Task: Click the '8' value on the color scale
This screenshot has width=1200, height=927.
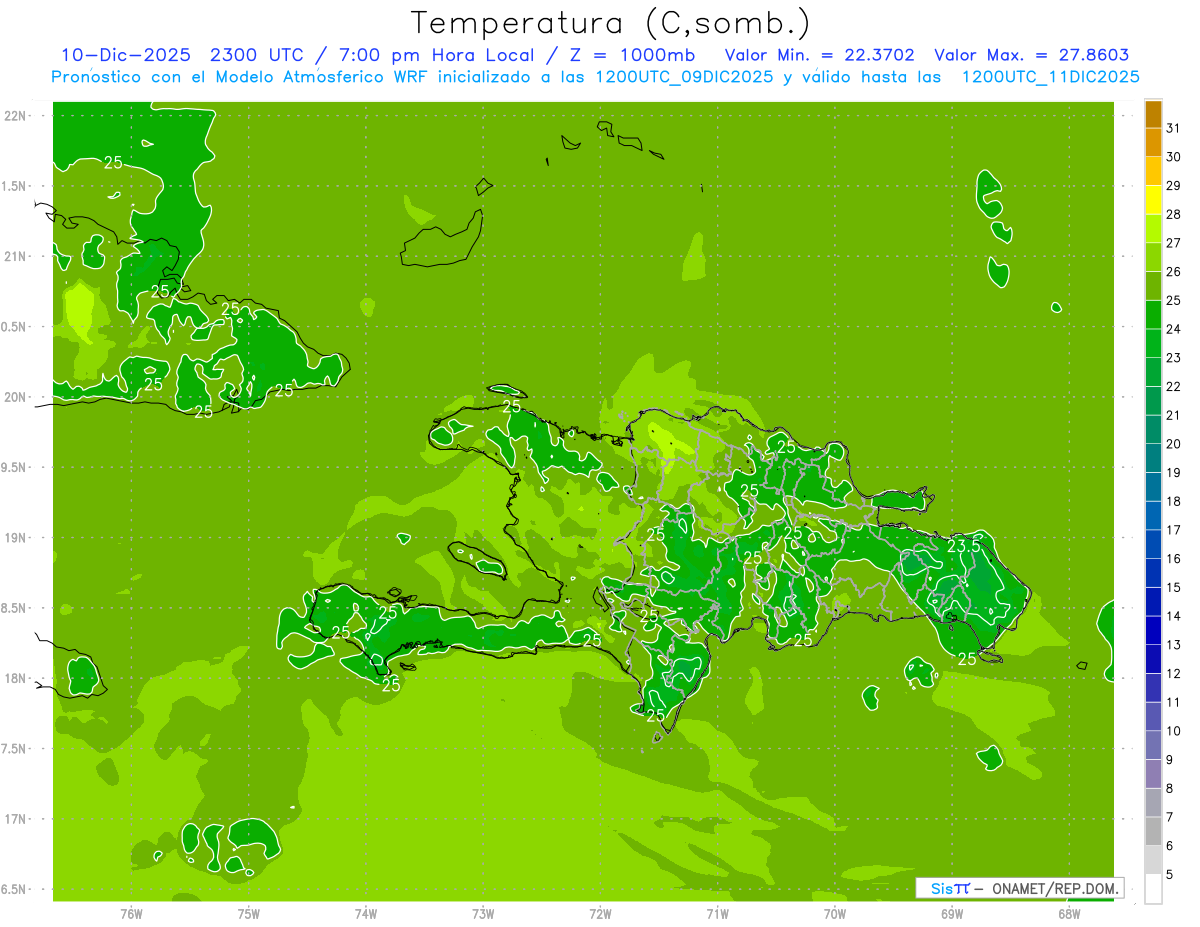Action: click(x=1170, y=788)
